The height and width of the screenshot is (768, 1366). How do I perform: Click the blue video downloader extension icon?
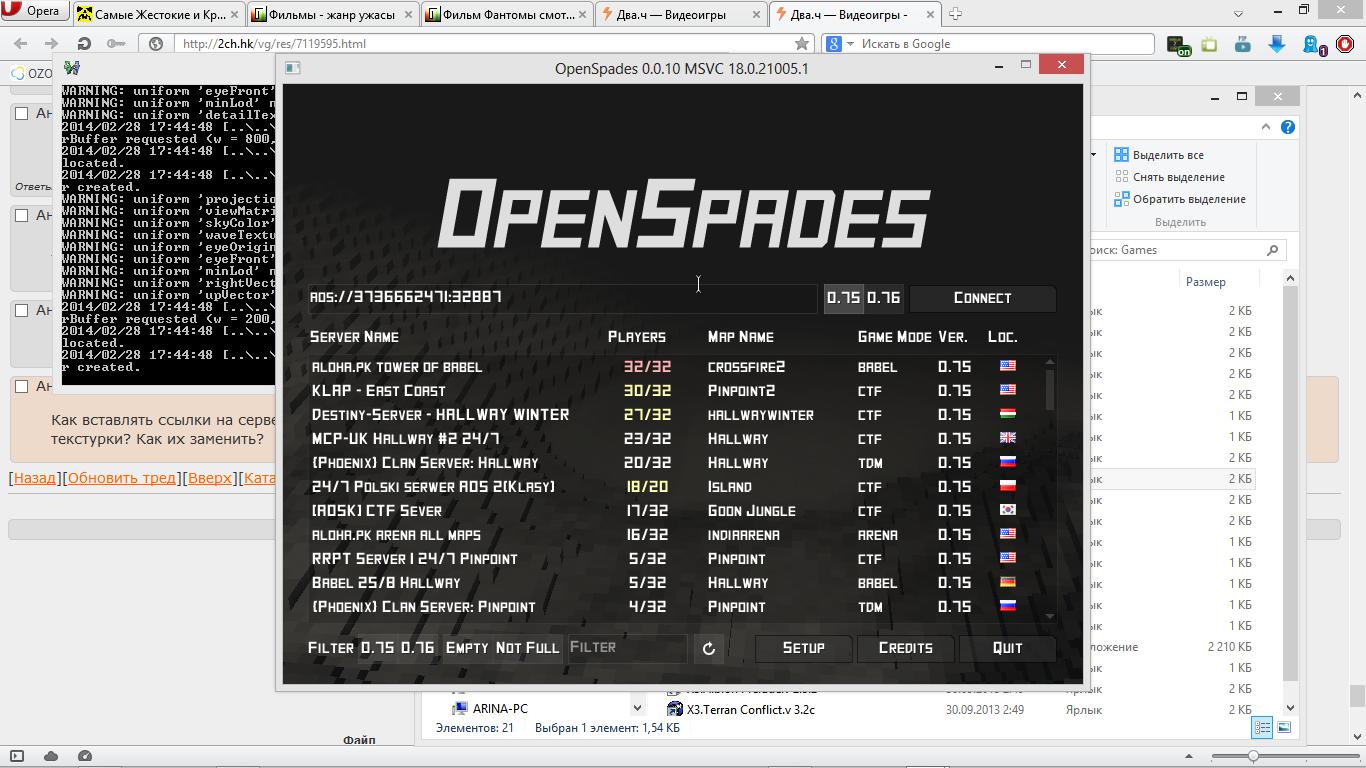click(x=1243, y=44)
